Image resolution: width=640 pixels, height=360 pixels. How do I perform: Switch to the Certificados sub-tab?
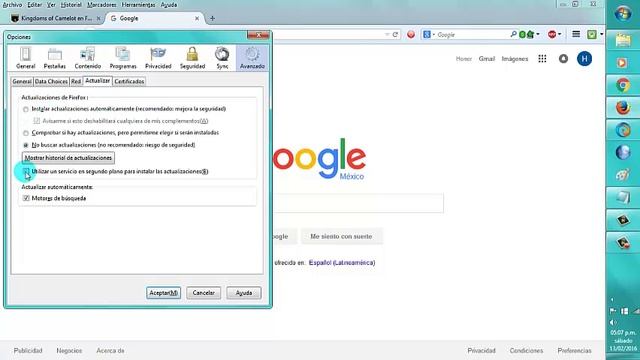(129, 81)
